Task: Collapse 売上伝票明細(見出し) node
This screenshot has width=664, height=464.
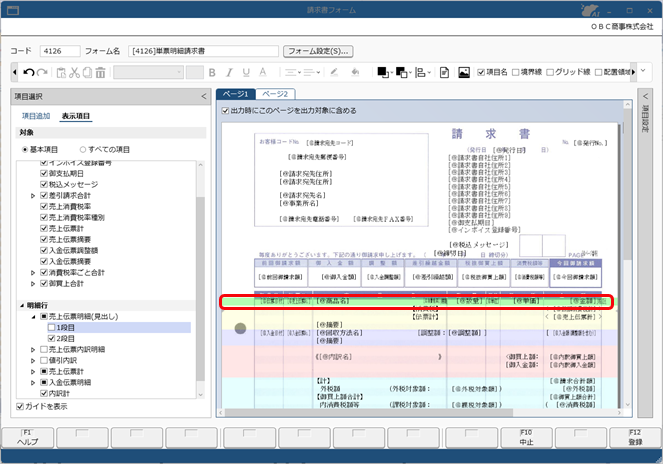Action: (x=33, y=317)
